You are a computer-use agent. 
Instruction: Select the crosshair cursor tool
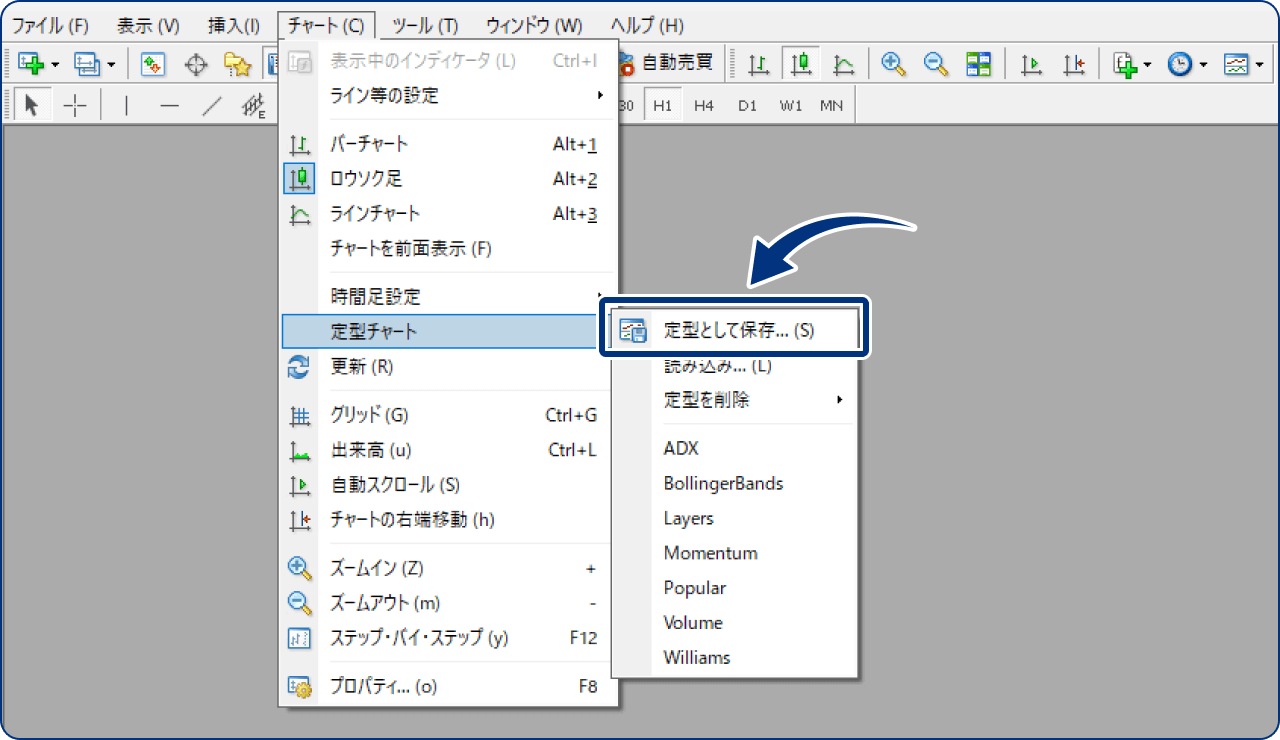(x=75, y=105)
